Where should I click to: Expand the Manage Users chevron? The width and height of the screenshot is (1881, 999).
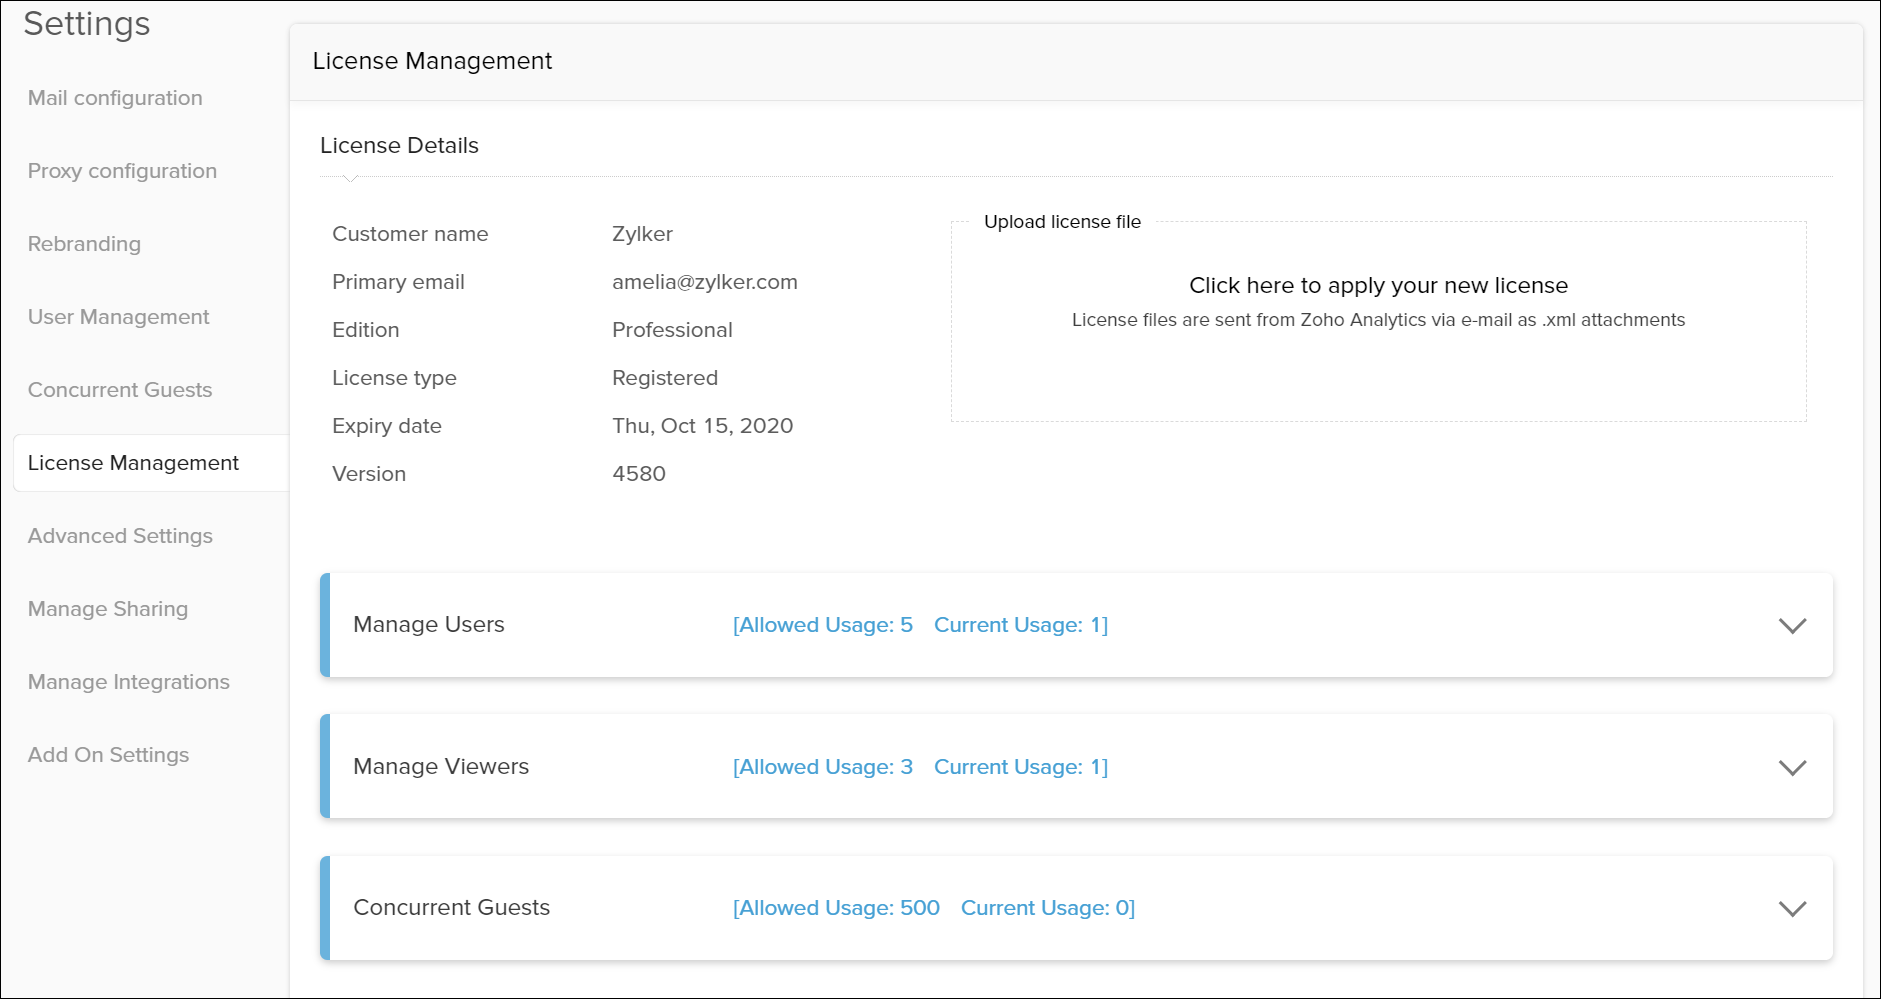click(x=1792, y=626)
